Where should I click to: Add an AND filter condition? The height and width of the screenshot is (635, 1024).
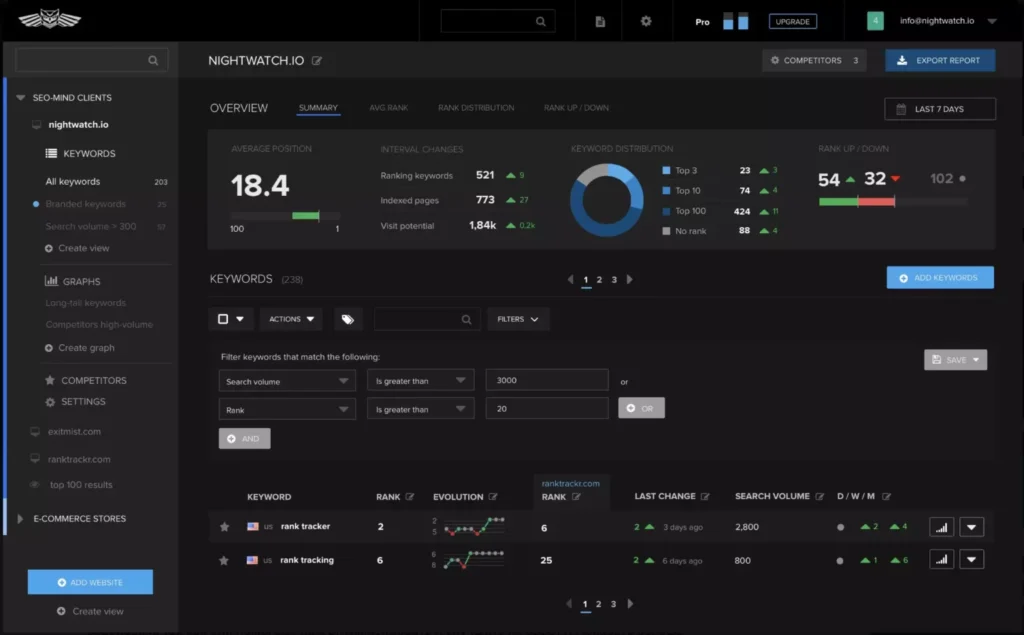[x=244, y=438]
